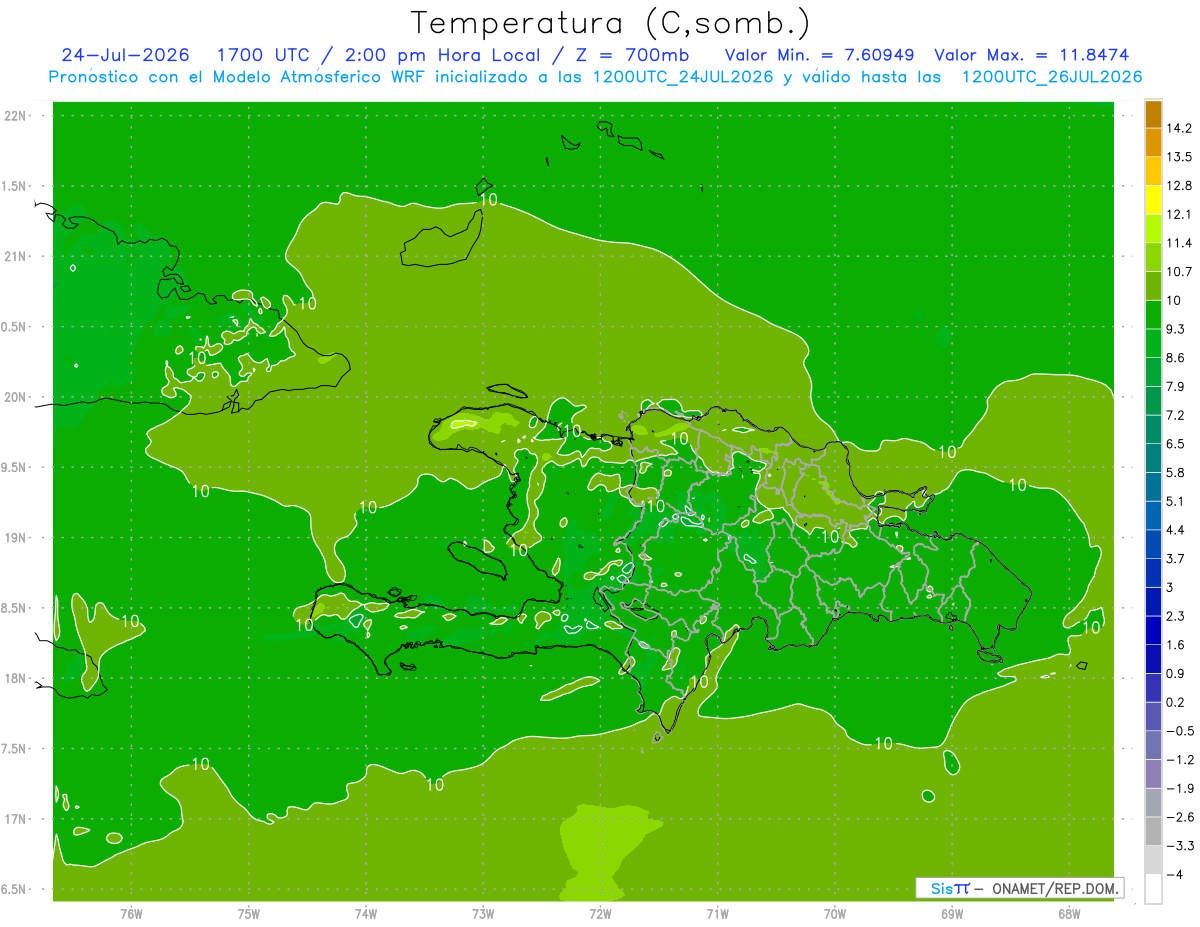Click the "-0.5" color scale value
Screen dimensions: 1200x927
(1179, 731)
